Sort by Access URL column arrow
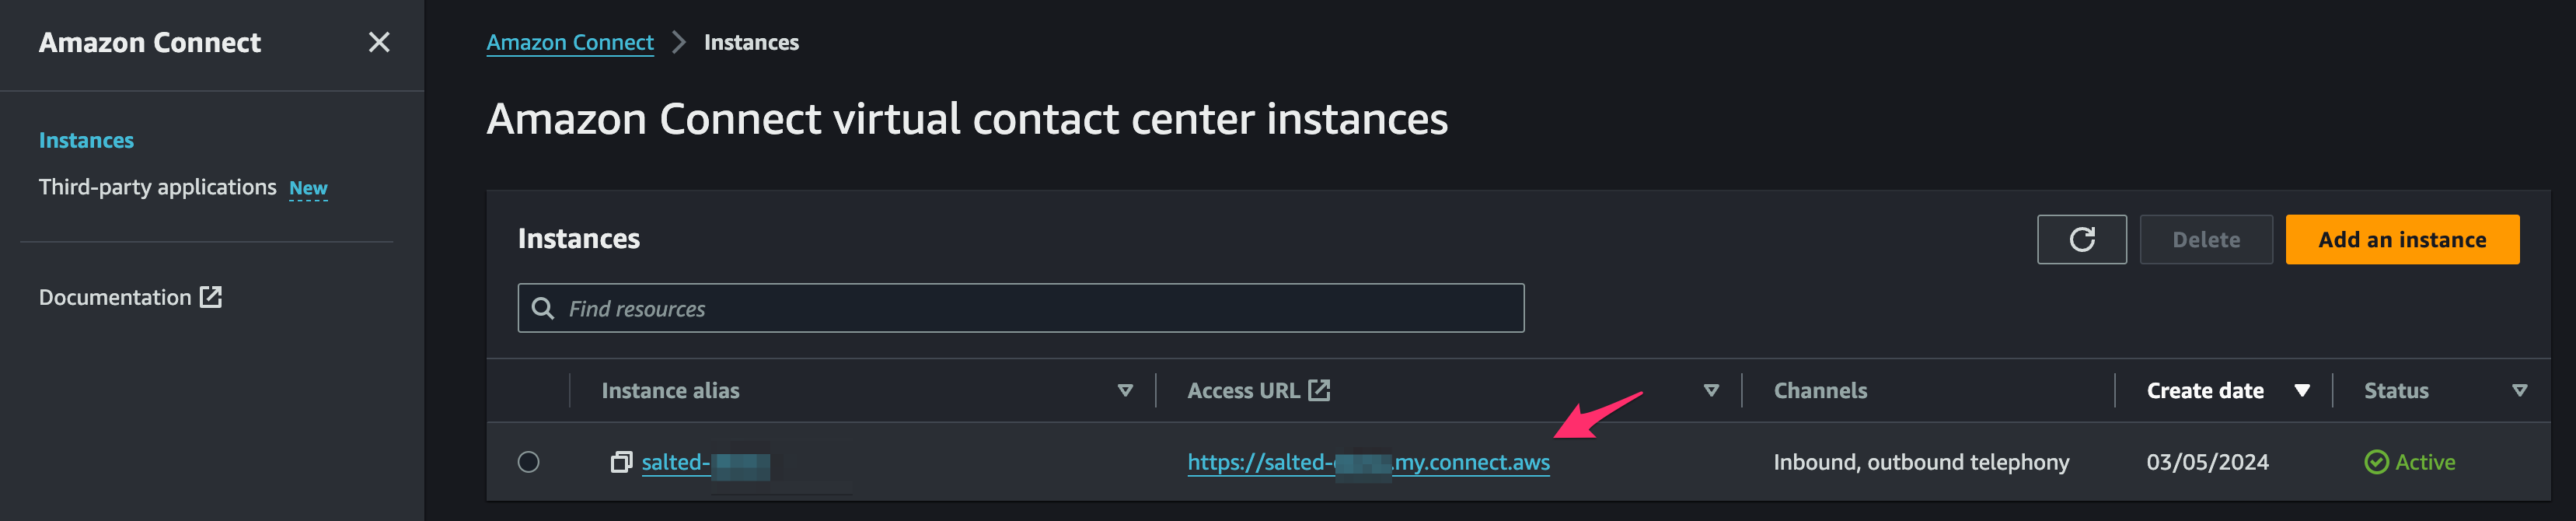The image size is (2576, 521). (x=1711, y=391)
